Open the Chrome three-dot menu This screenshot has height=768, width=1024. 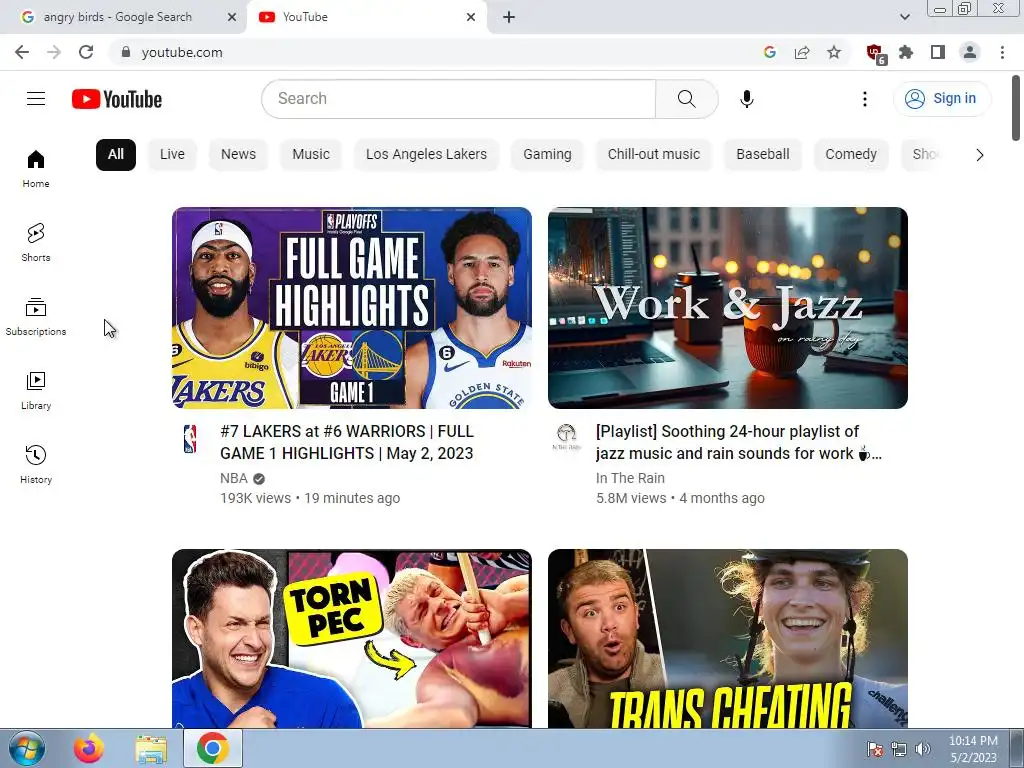point(1002,52)
